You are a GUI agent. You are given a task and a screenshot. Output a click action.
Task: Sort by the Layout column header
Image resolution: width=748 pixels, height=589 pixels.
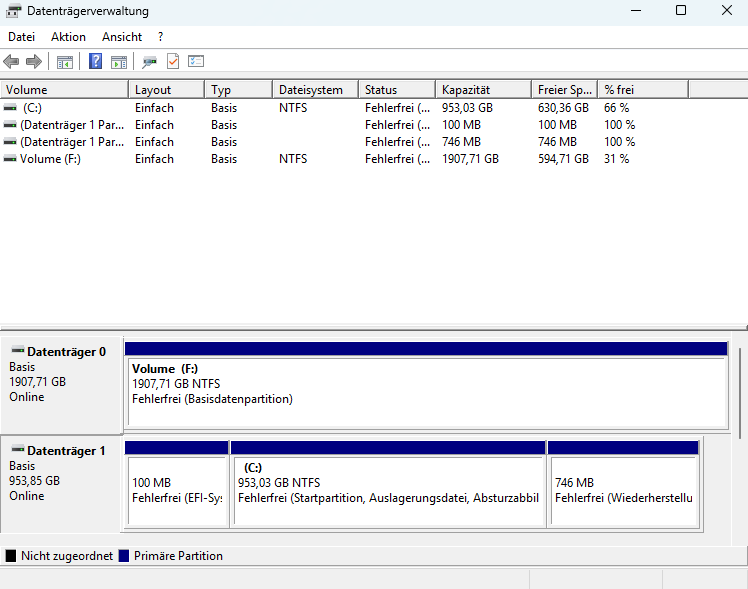click(166, 90)
